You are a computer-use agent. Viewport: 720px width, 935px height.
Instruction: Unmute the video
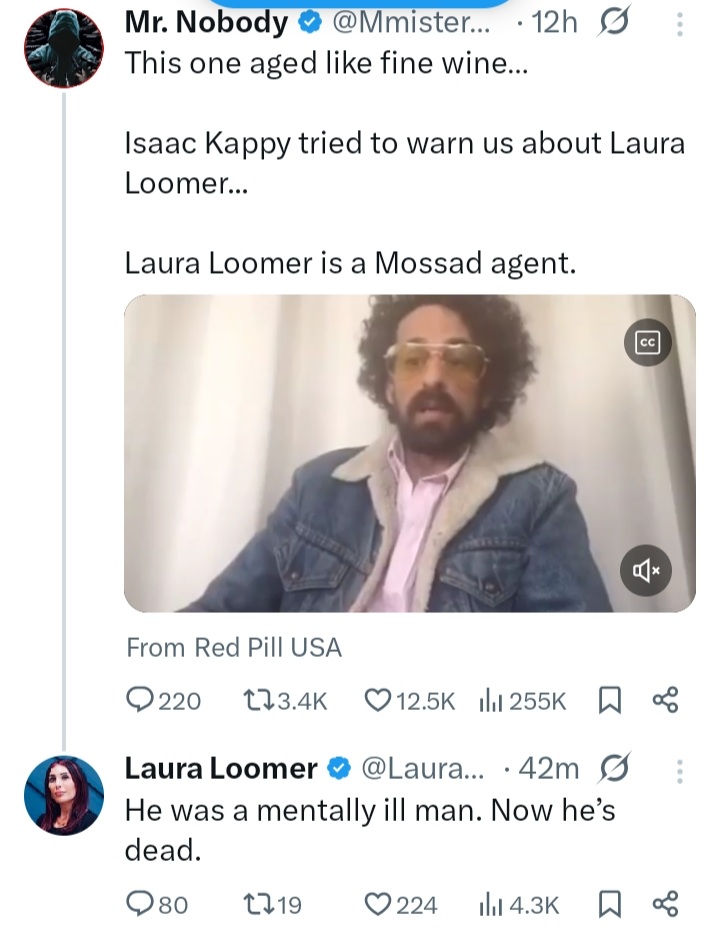[x=647, y=570]
